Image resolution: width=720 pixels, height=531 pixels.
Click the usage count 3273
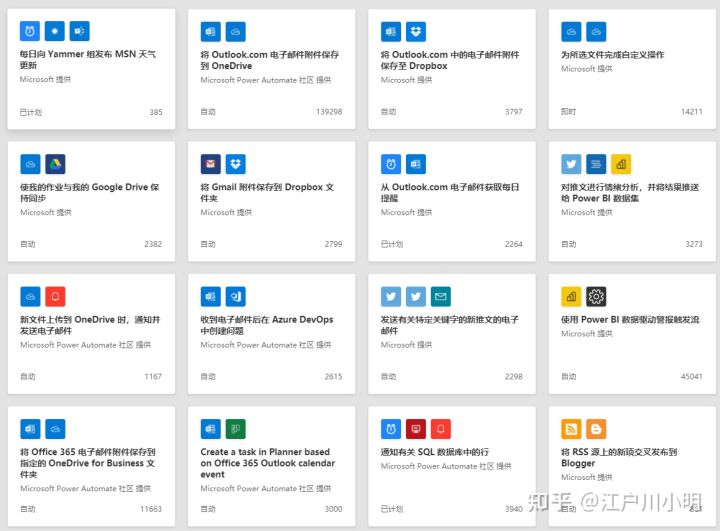694,244
